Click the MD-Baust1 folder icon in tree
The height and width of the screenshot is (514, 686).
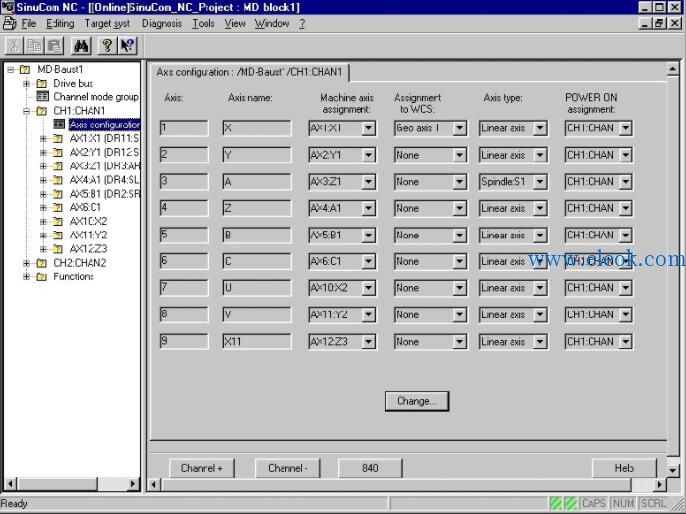(x=25, y=70)
